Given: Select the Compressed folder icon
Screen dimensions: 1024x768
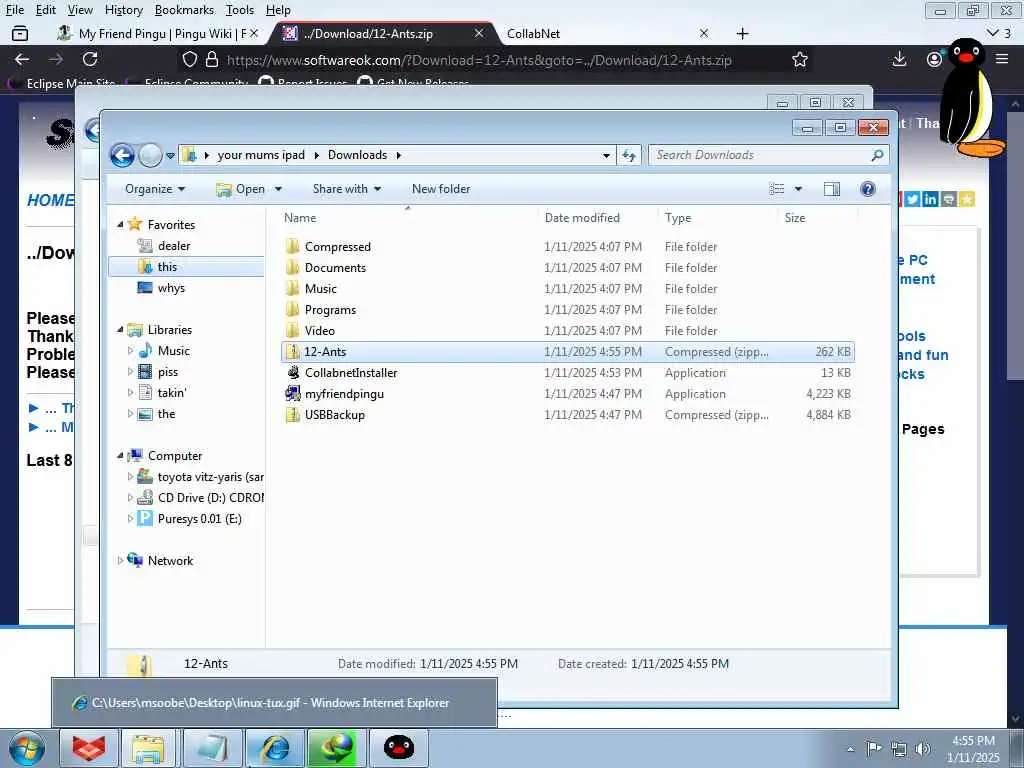Looking at the screenshot, I should point(293,247).
